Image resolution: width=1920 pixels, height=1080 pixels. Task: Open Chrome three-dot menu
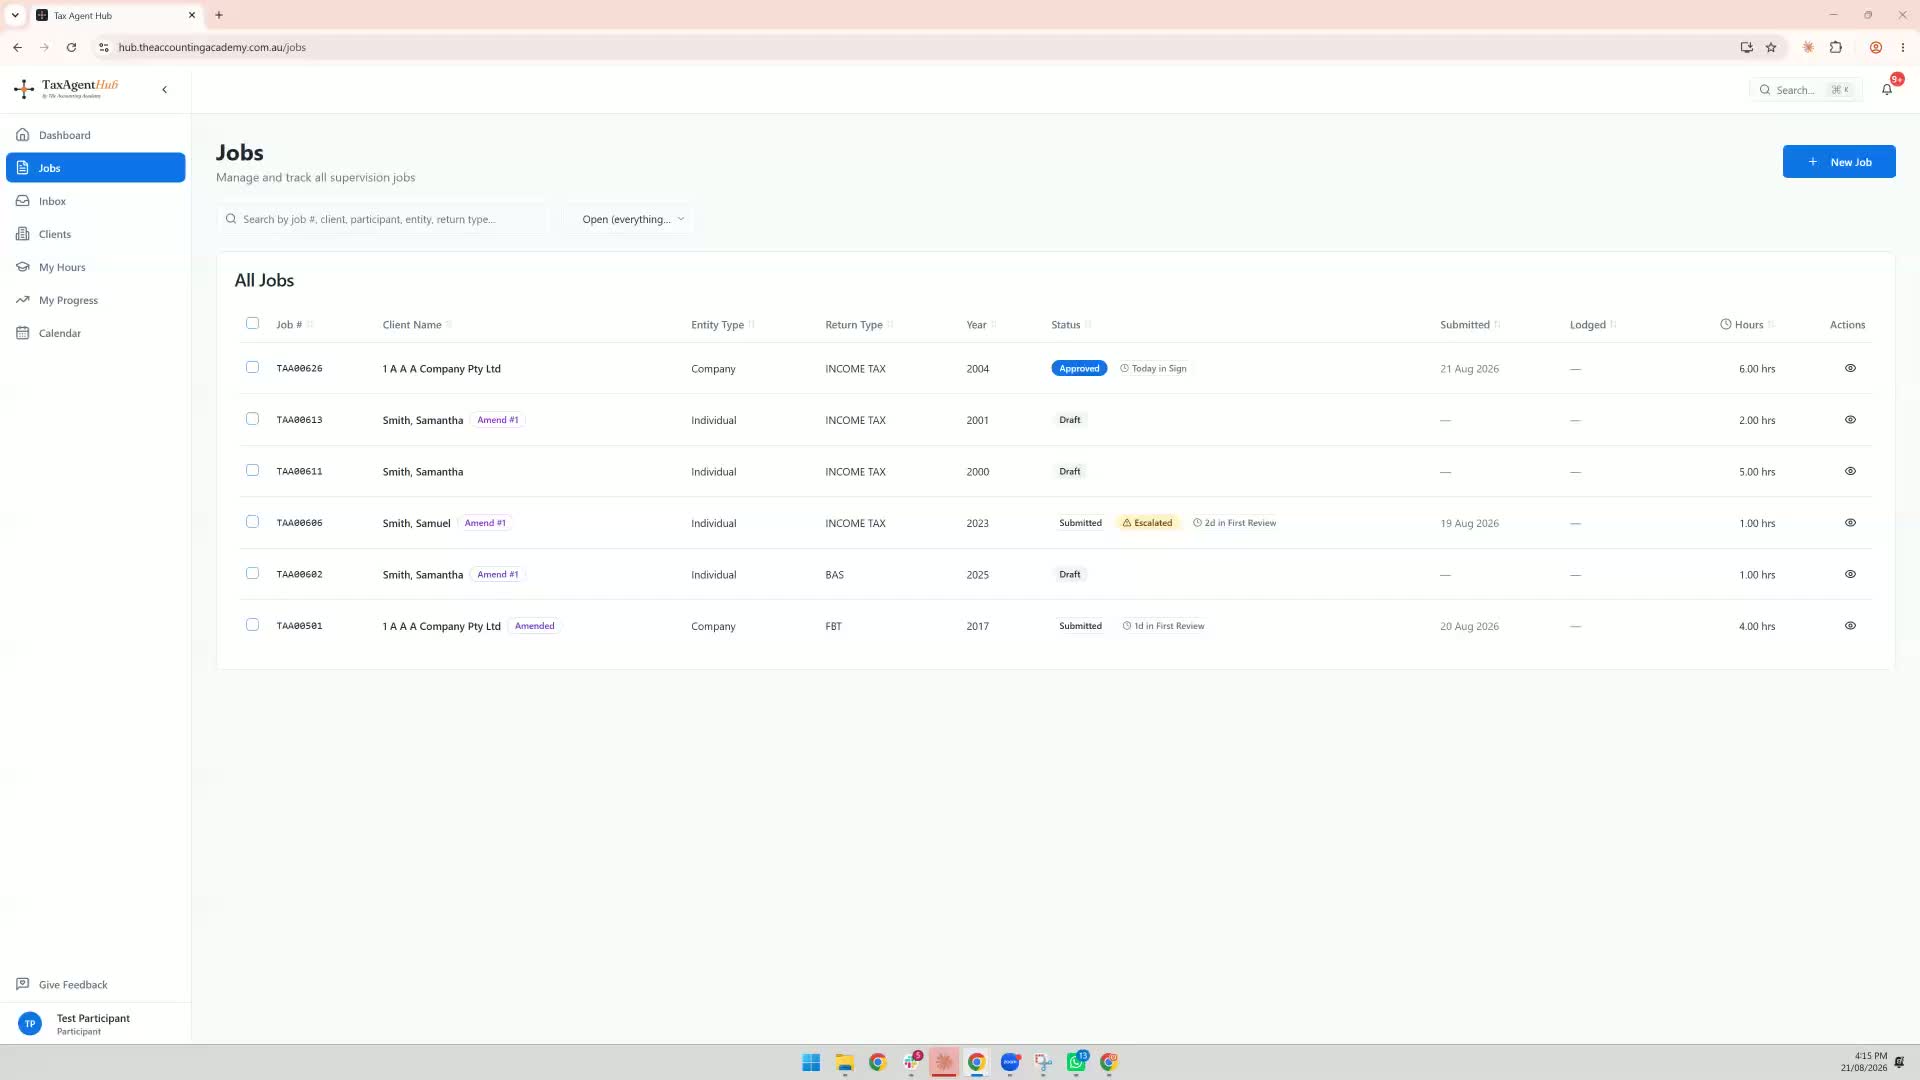(x=1903, y=47)
